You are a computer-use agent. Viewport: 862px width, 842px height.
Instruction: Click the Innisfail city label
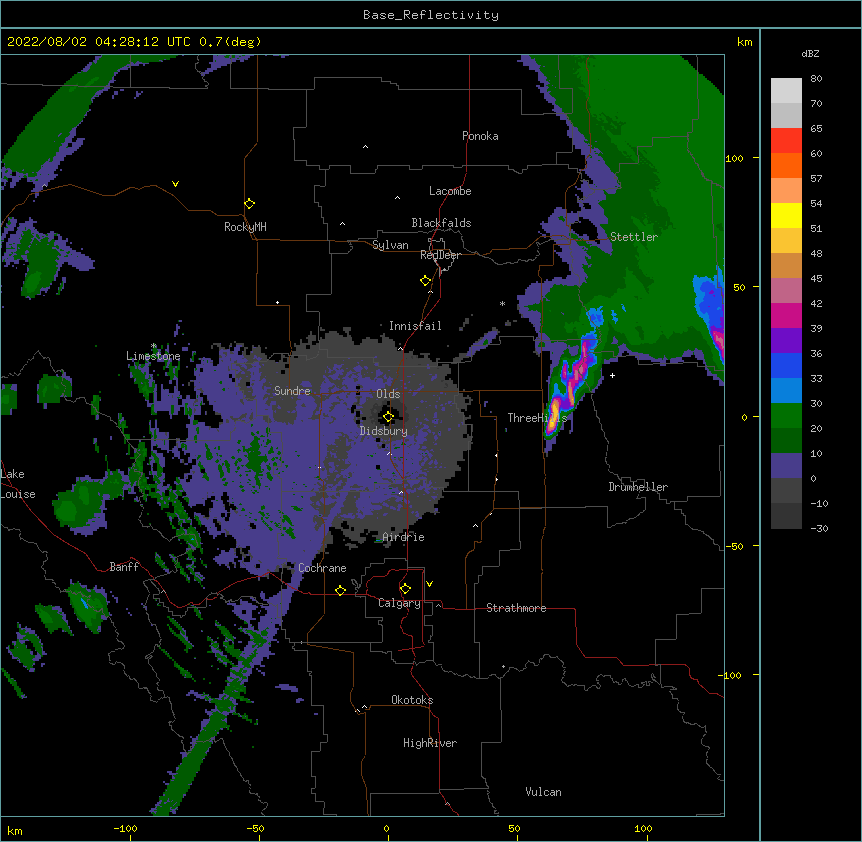(x=415, y=326)
